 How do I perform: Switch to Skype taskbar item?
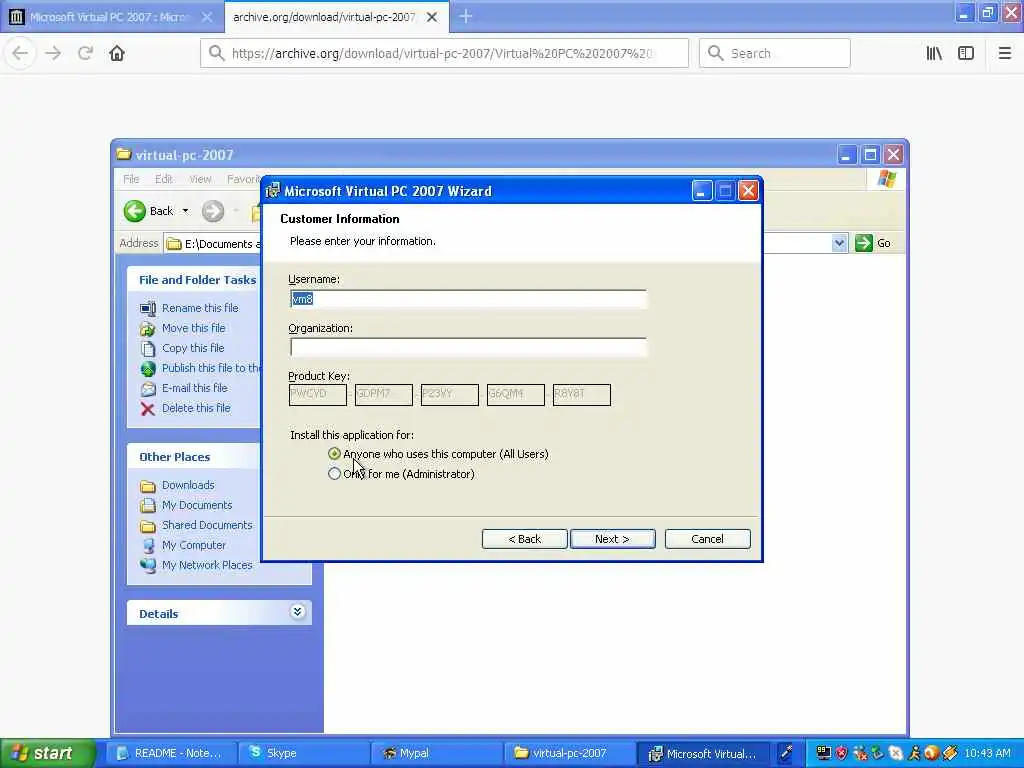click(x=302, y=753)
